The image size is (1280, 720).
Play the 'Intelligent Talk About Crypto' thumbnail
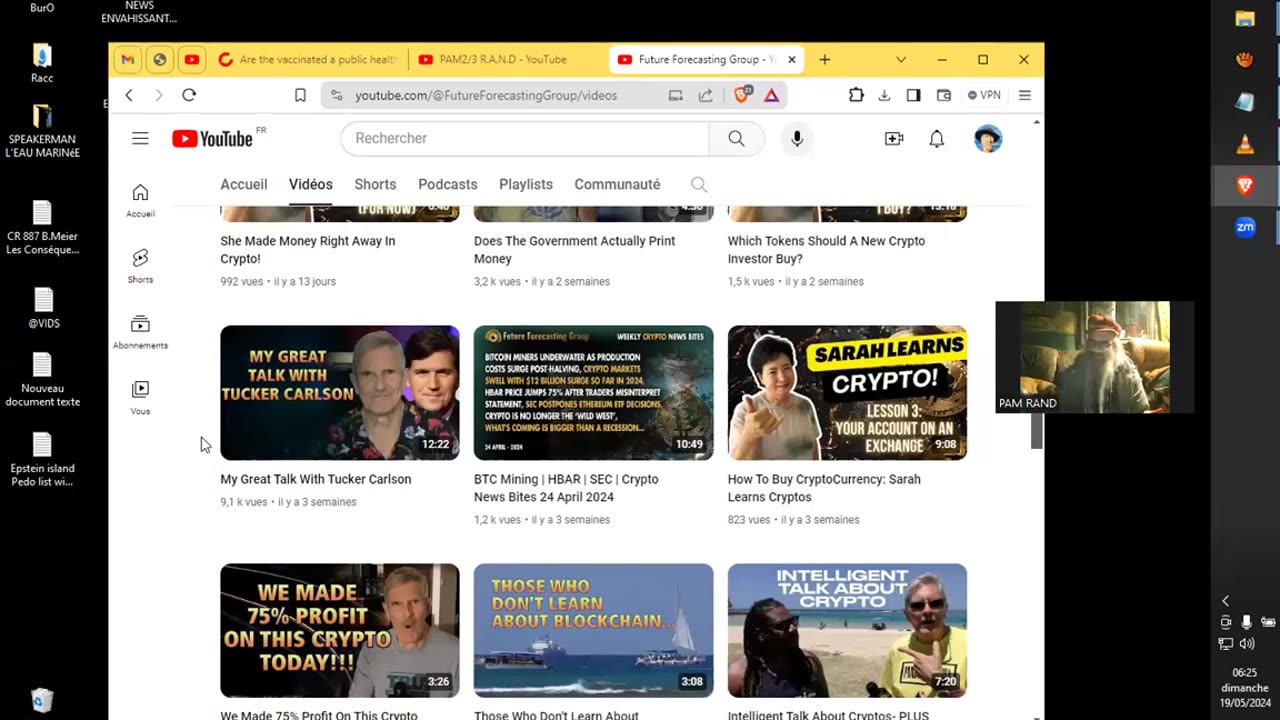pyautogui.click(x=847, y=631)
